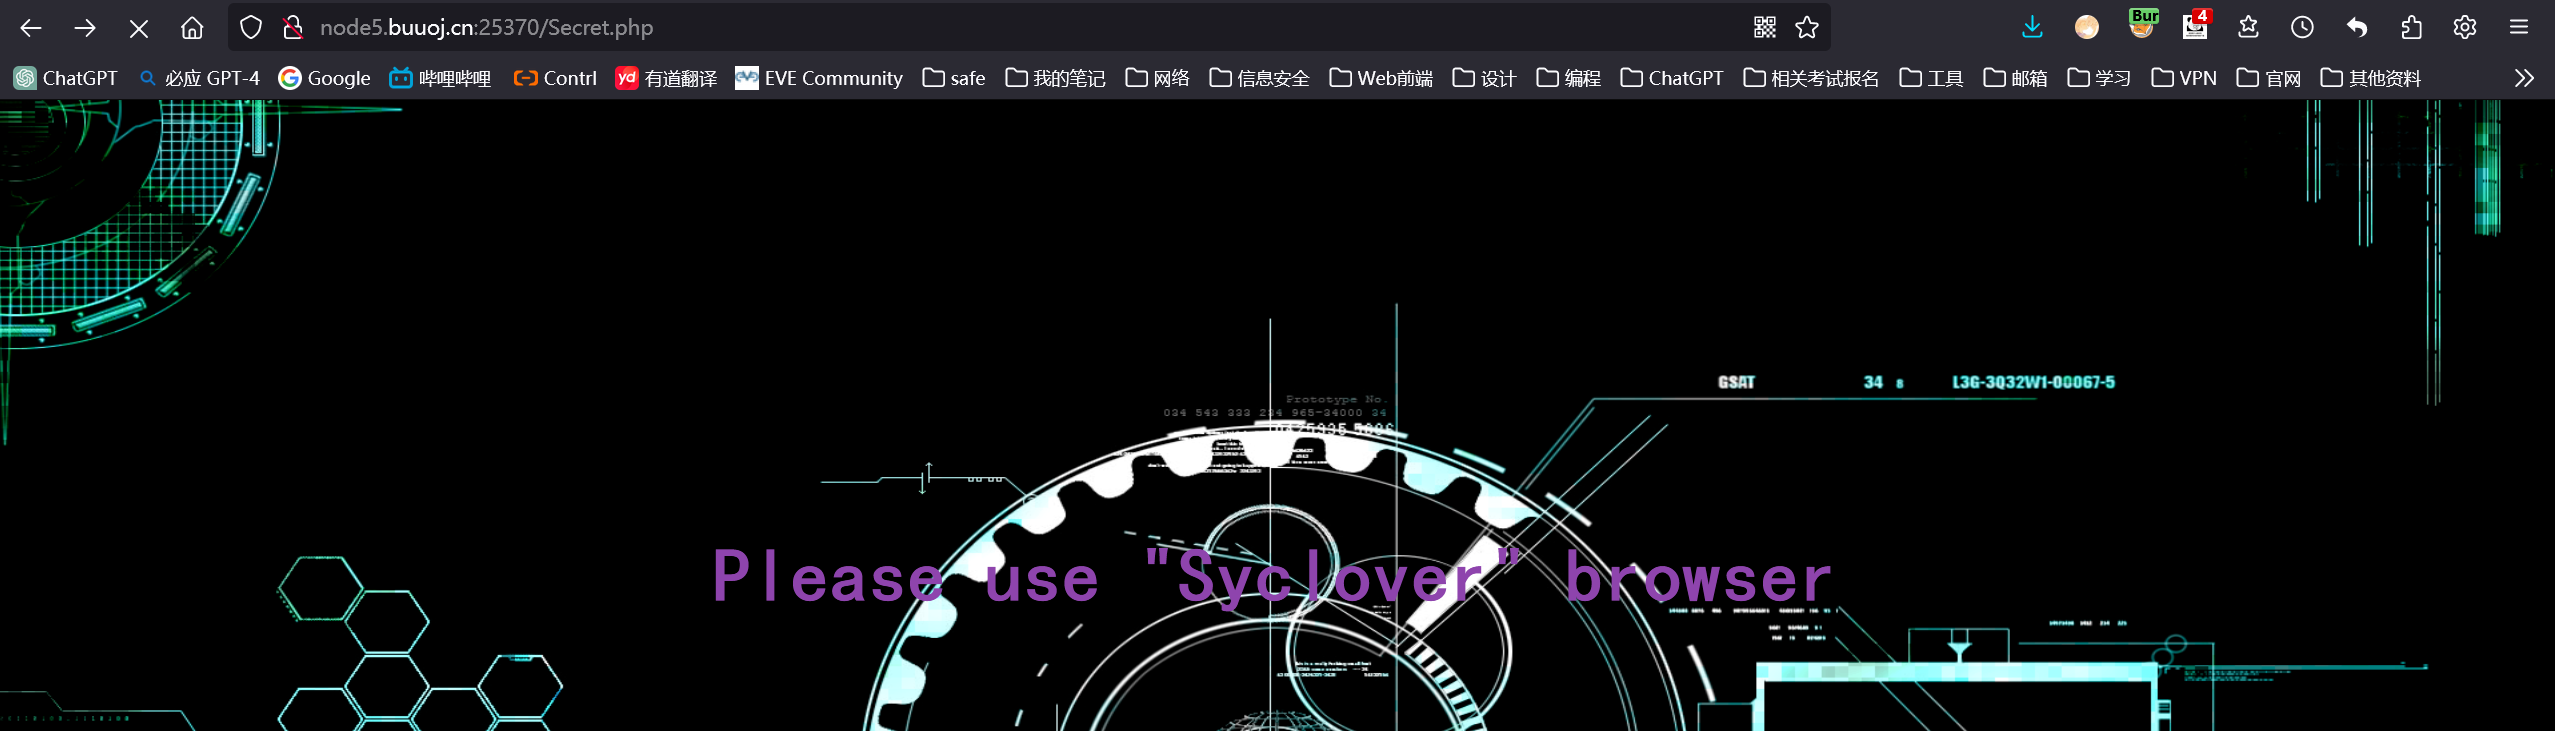This screenshot has height=731, width=2555.
Task: Expand the 官网 bookmark folder
Action: click(x=2269, y=78)
